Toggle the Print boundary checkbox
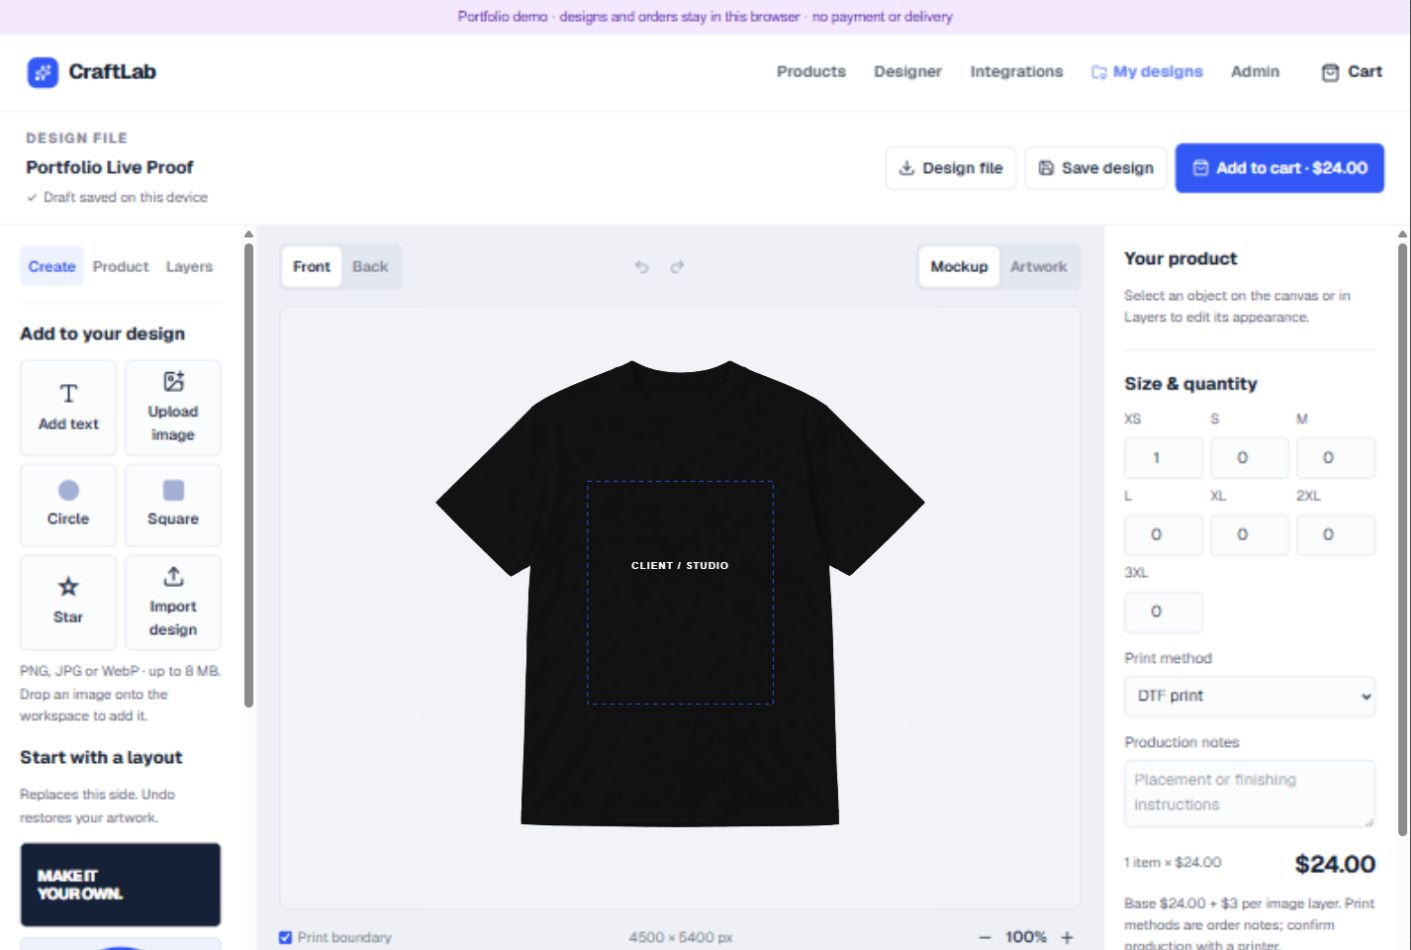This screenshot has height=950, width=1411. click(285, 937)
